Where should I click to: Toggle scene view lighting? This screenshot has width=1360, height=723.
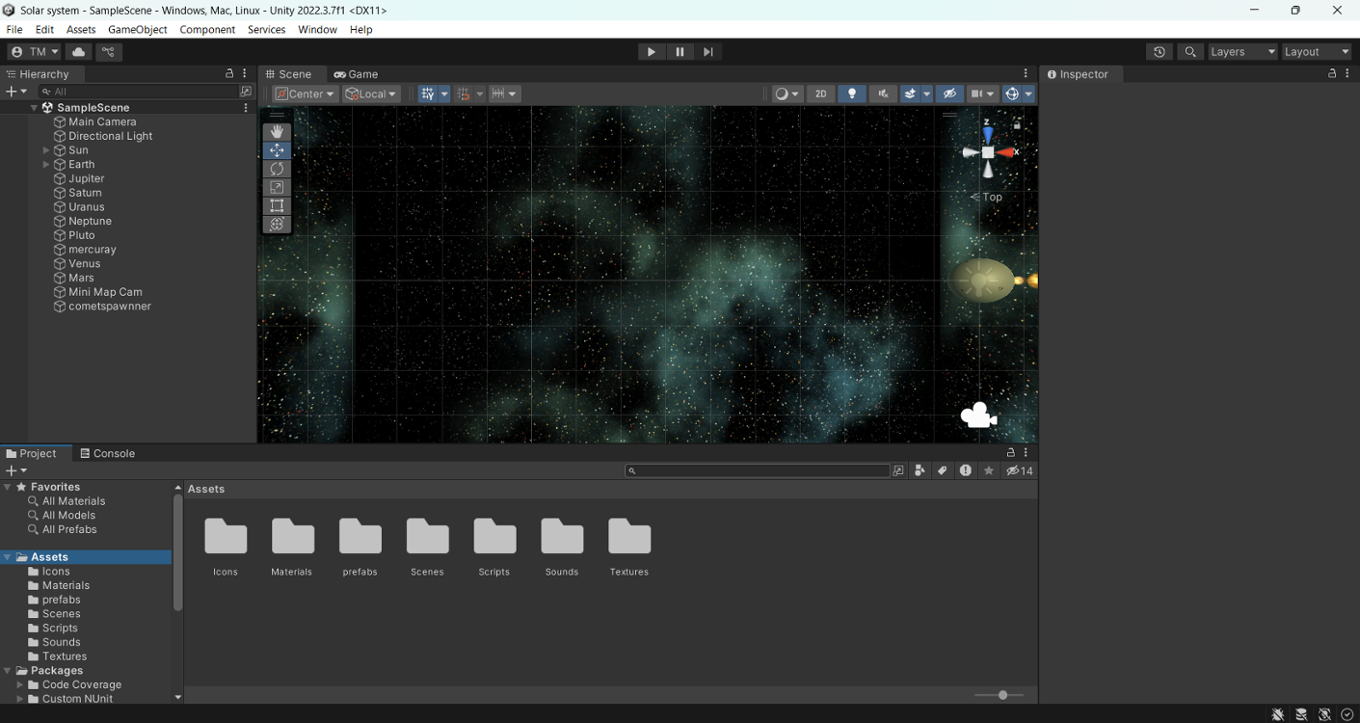click(852, 93)
